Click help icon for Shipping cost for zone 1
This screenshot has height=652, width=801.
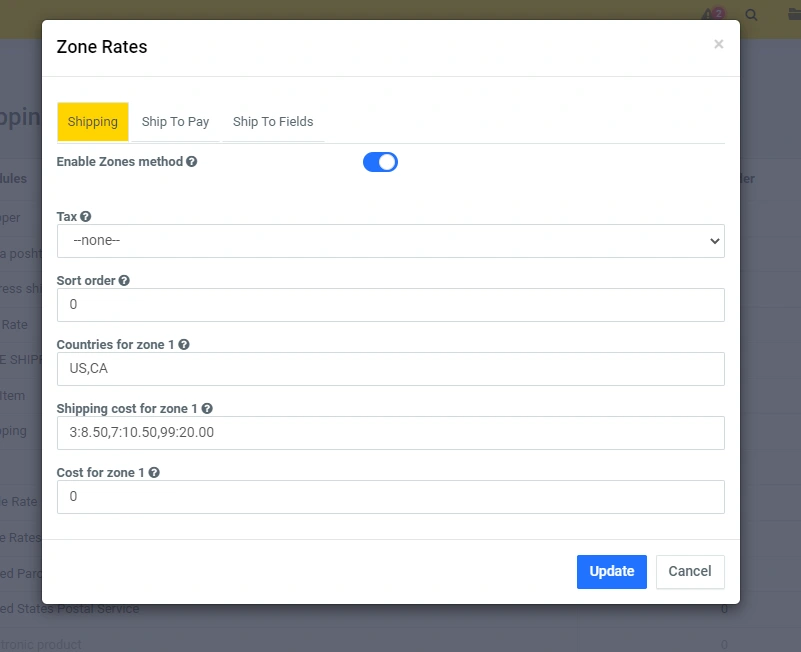point(207,409)
